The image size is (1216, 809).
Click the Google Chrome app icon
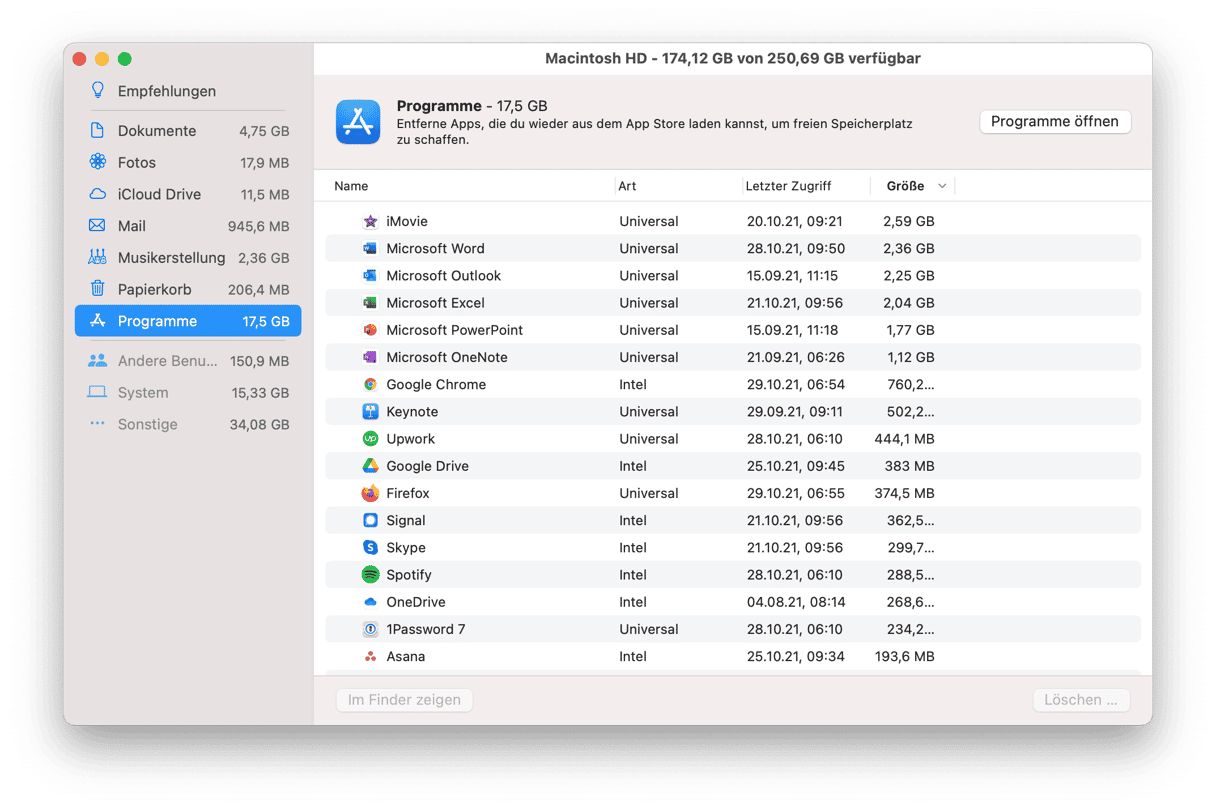pos(370,384)
